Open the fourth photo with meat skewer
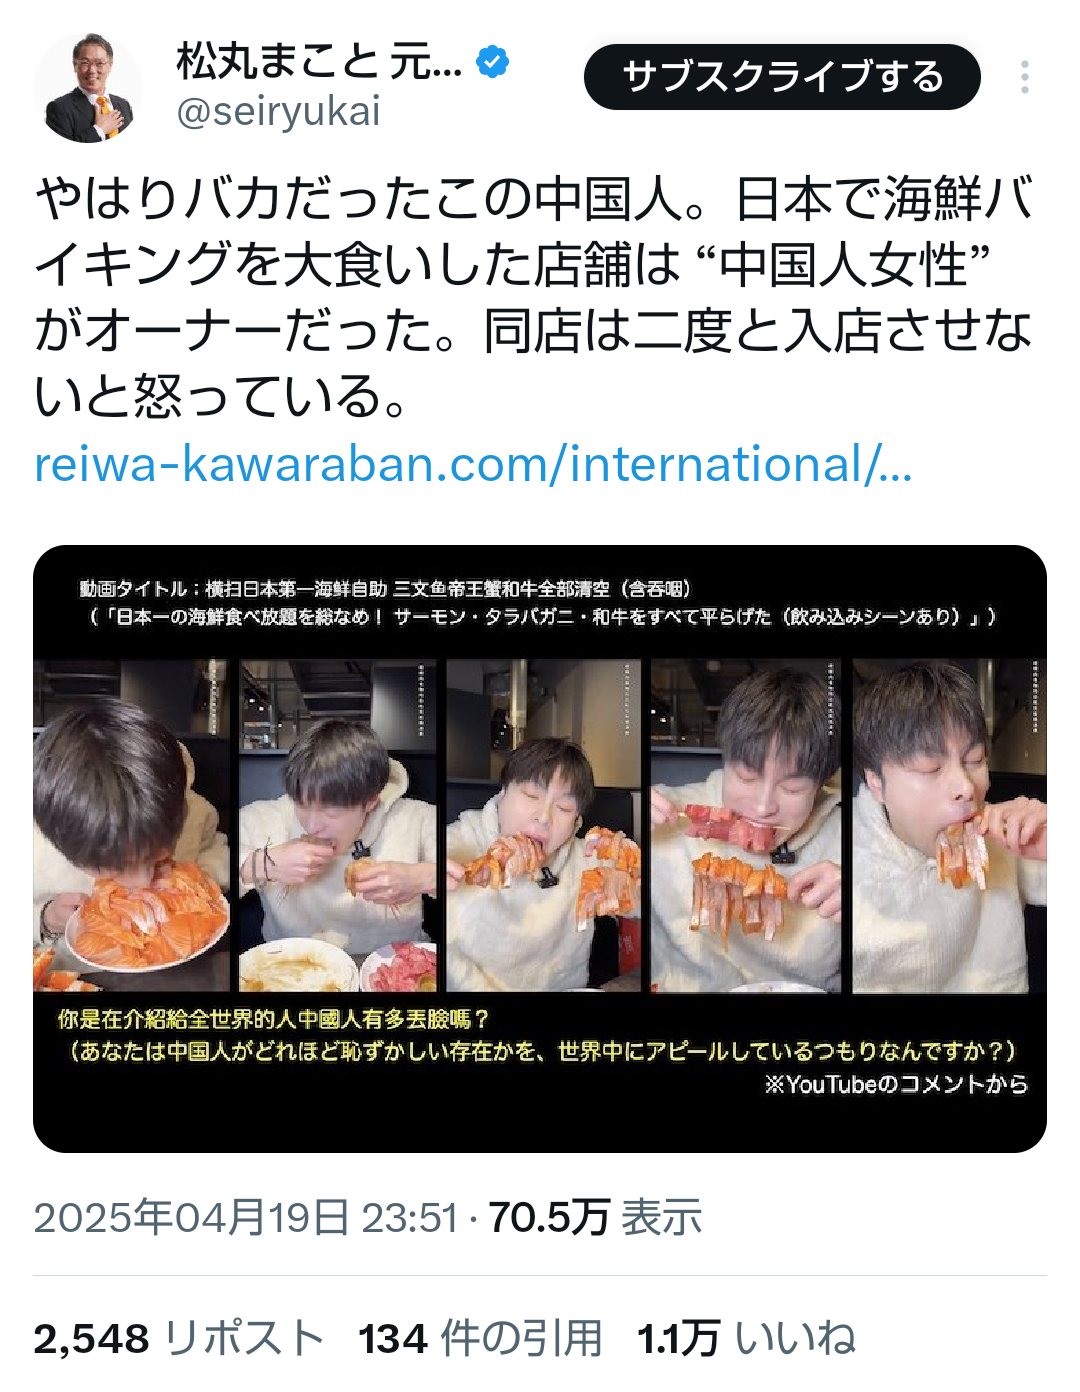1080x1392 pixels. tap(746, 825)
